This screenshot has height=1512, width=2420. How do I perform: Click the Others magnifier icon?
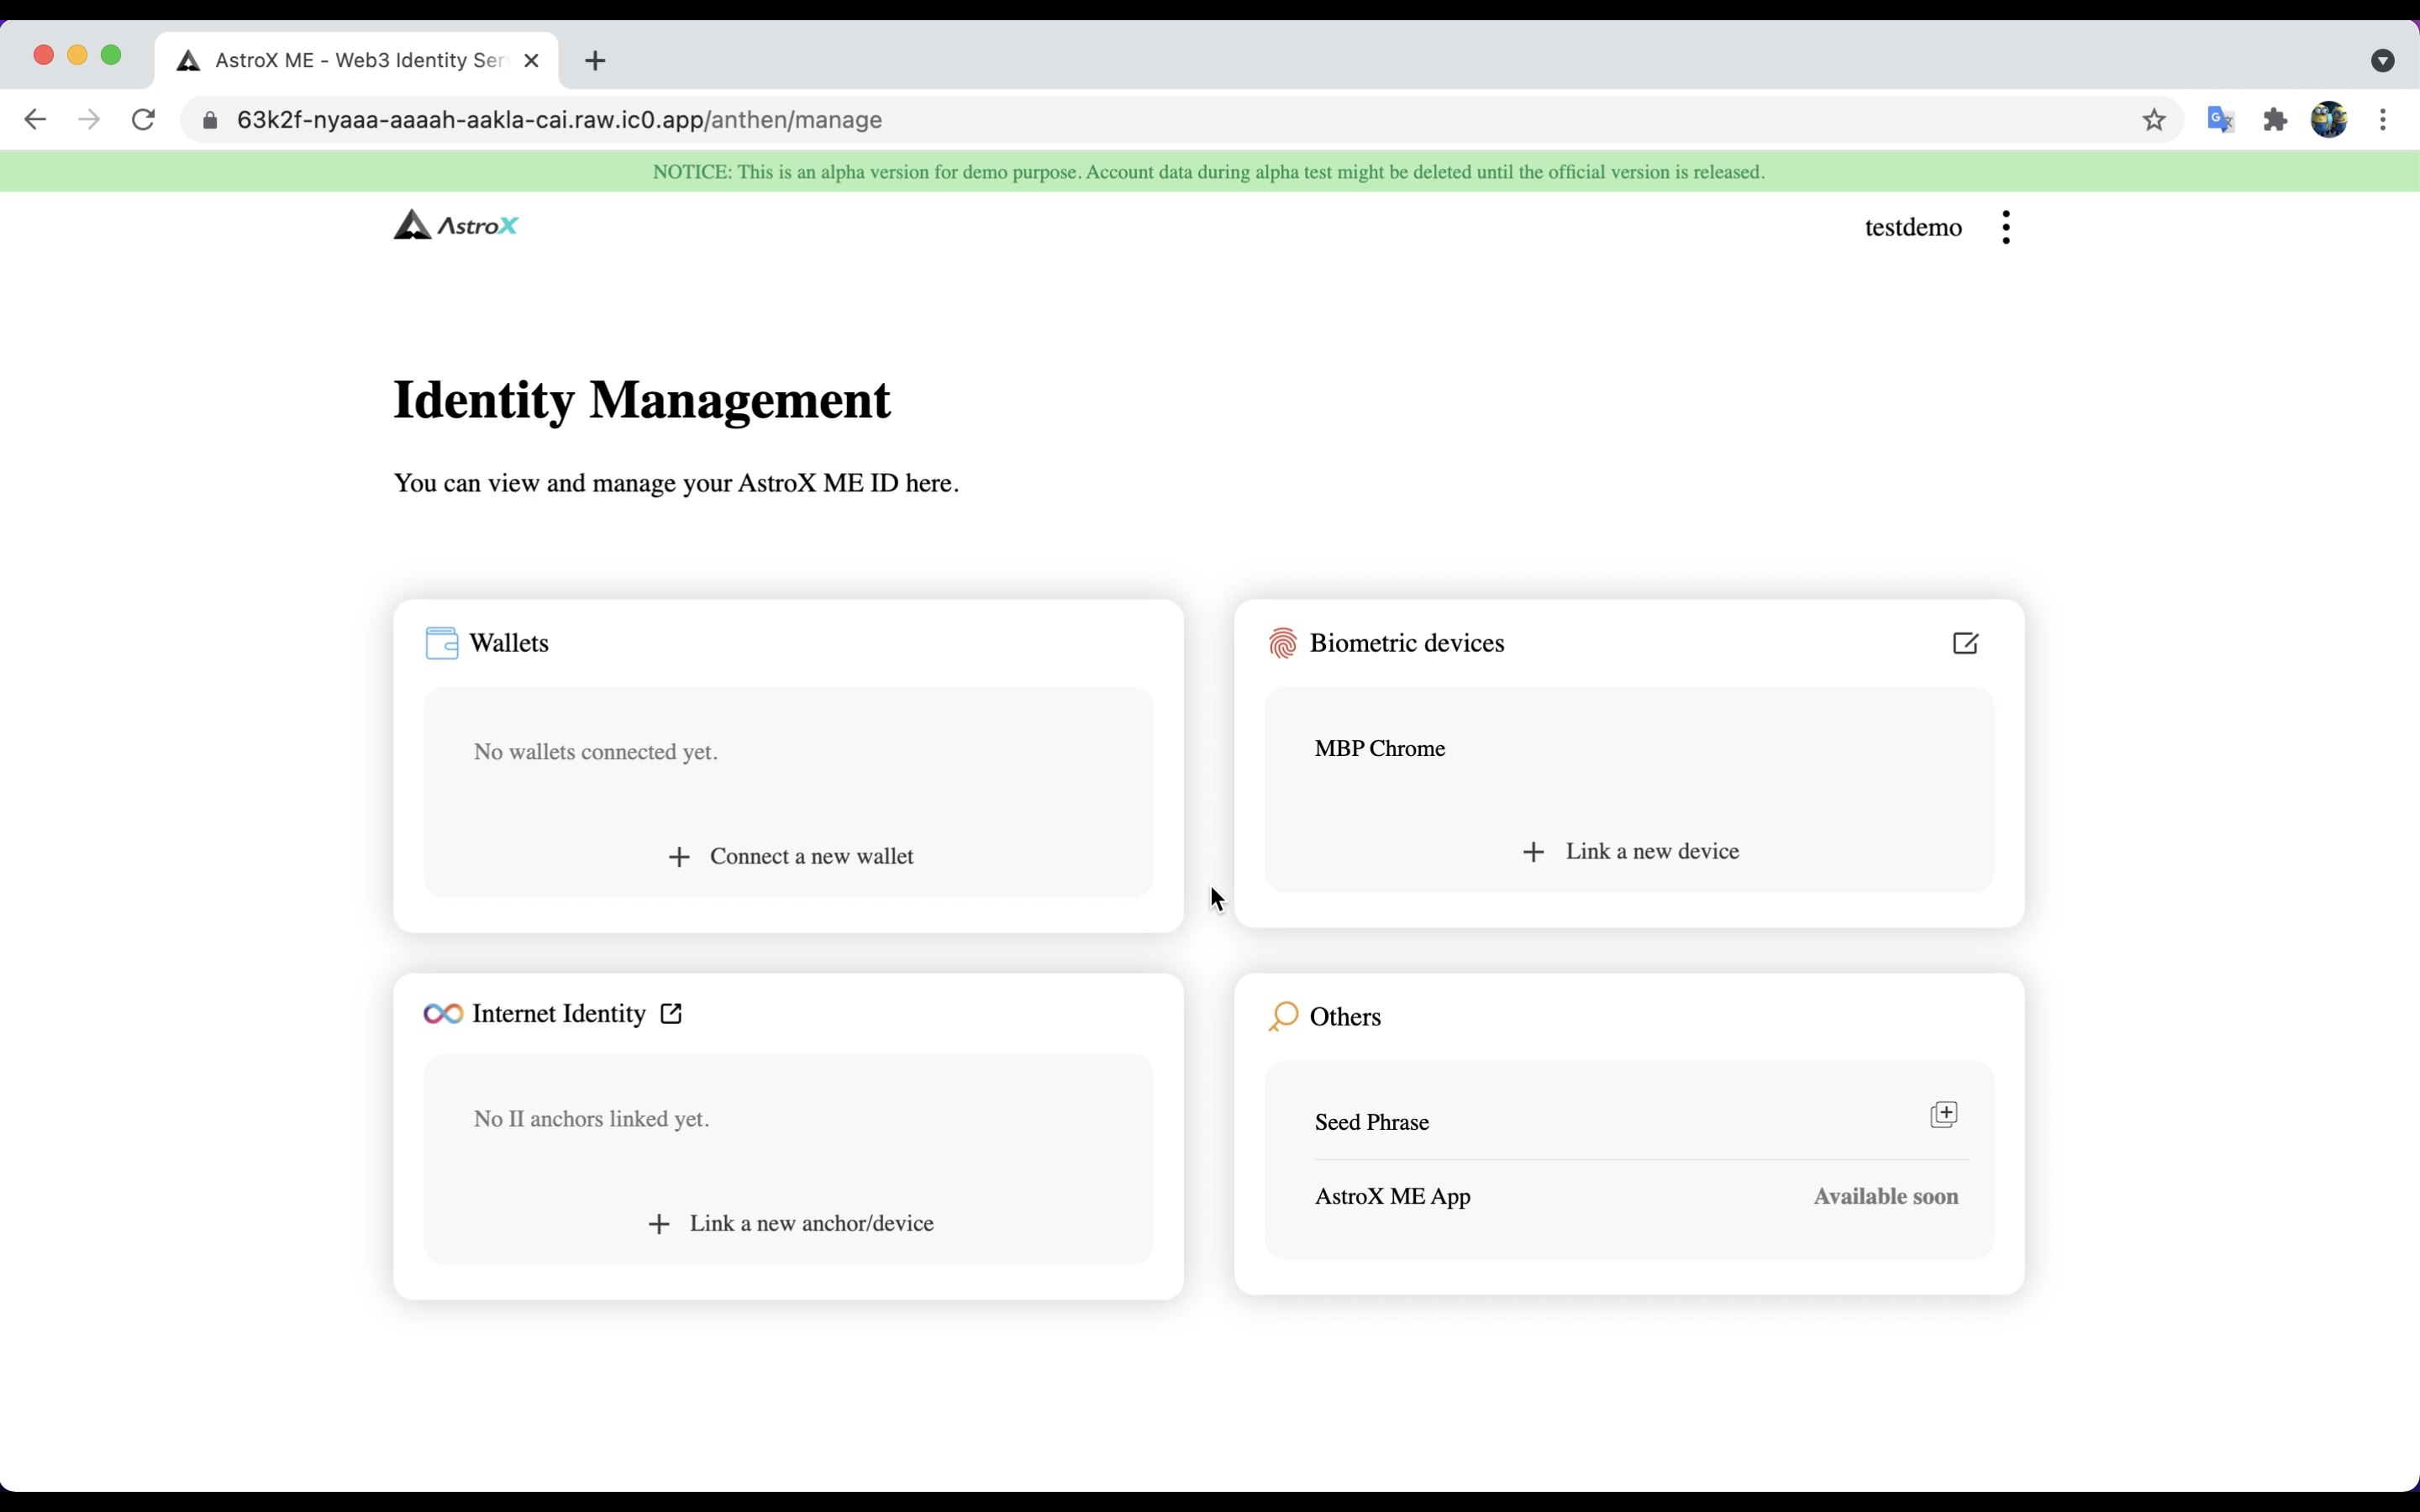pyautogui.click(x=1282, y=1016)
